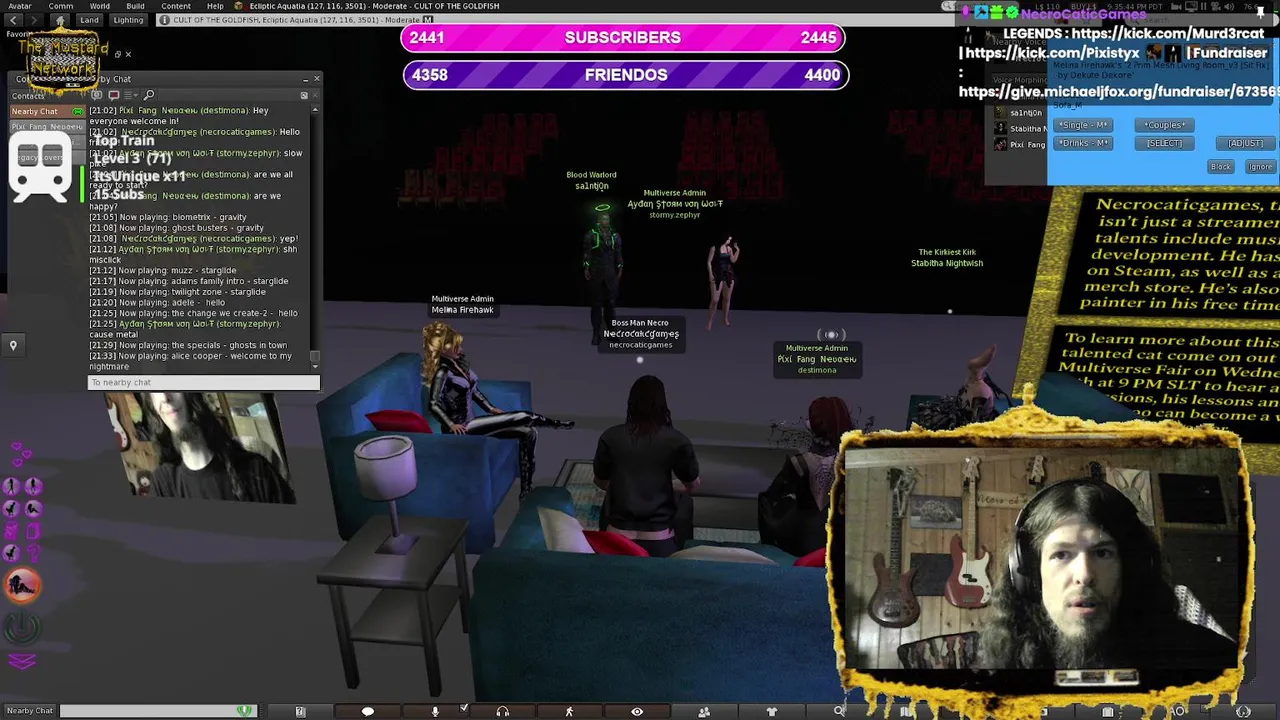Click the orange avatar HUD icon on left
The width and height of the screenshot is (1280, 720).
(22, 586)
